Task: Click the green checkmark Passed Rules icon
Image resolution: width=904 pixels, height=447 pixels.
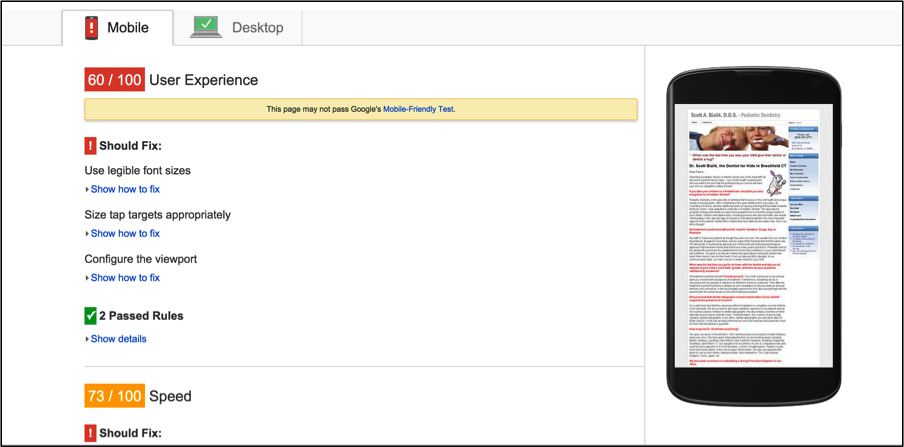Action: tap(91, 316)
